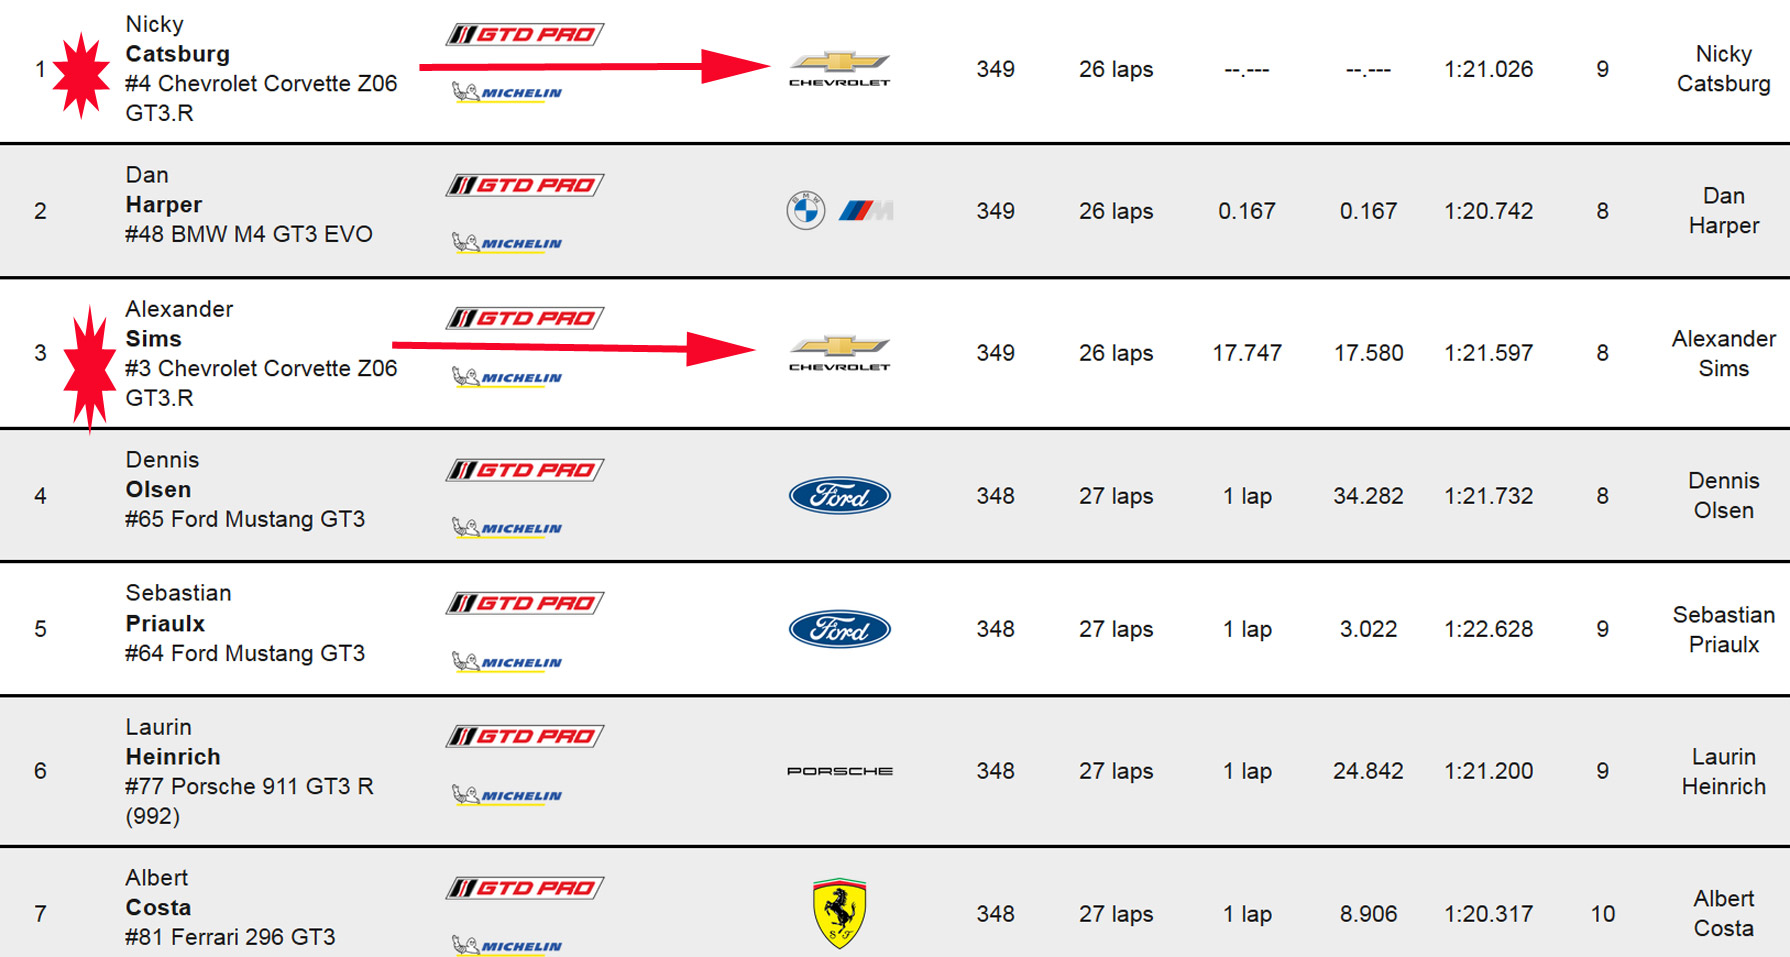Click the Porsche wordmark logo

[839, 771]
